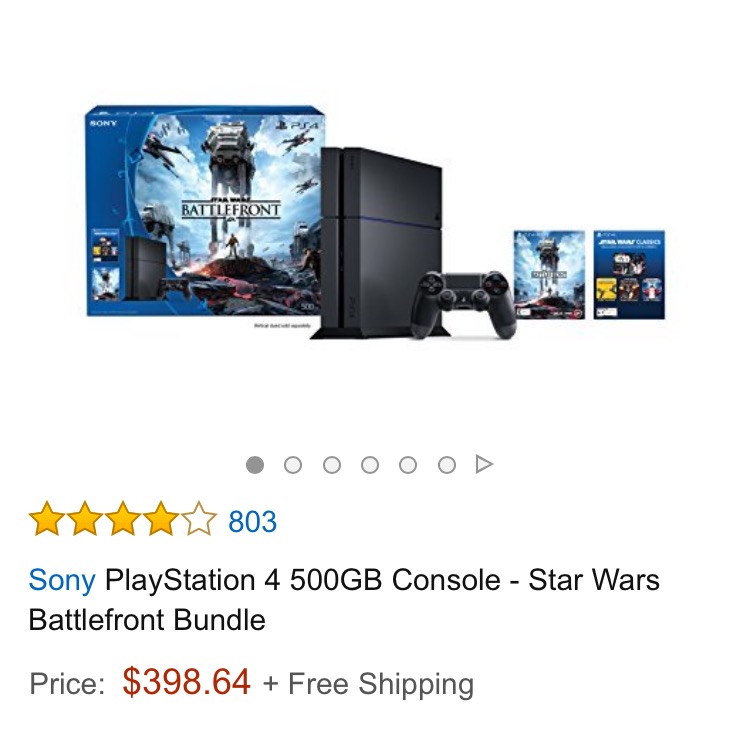Click the first gold rating star

46,519
